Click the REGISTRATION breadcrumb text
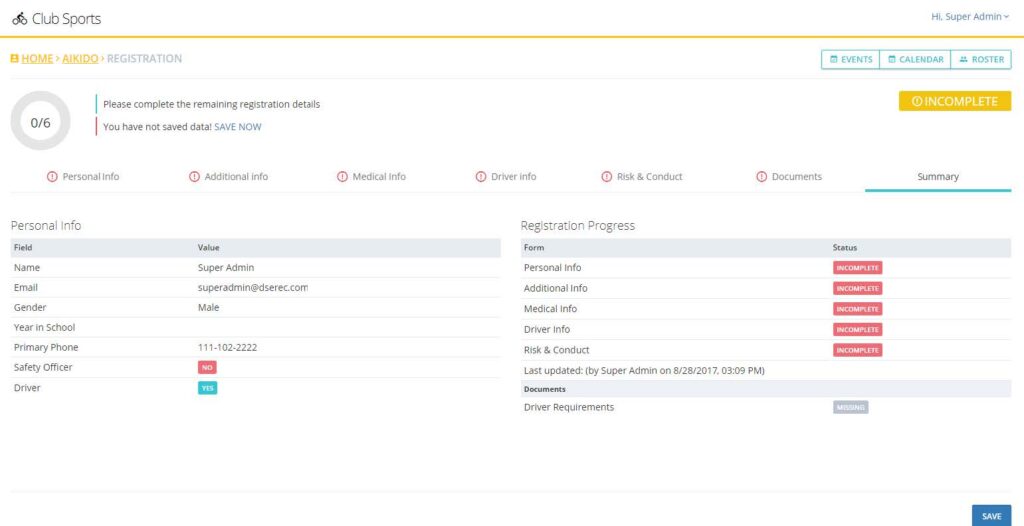This screenshot has width=1024, height=526. [x=144, y=59]
